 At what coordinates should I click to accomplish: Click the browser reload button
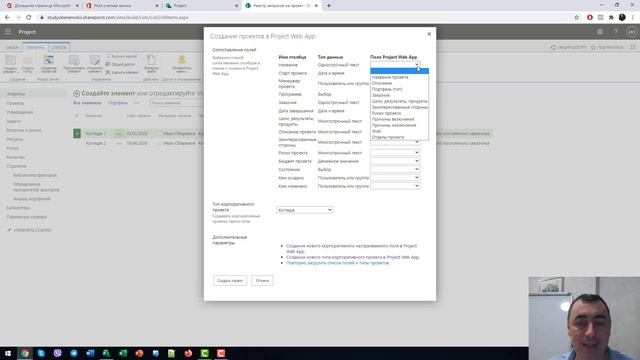coord(29,18)
